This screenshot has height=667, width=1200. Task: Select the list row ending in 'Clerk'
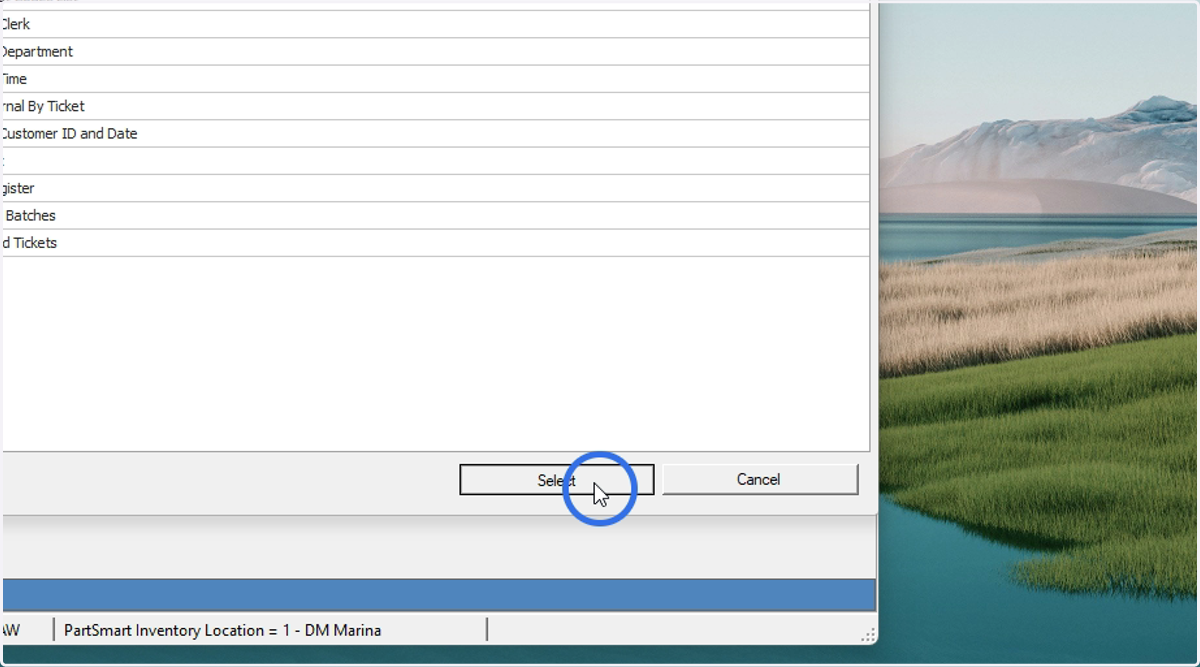435,25
